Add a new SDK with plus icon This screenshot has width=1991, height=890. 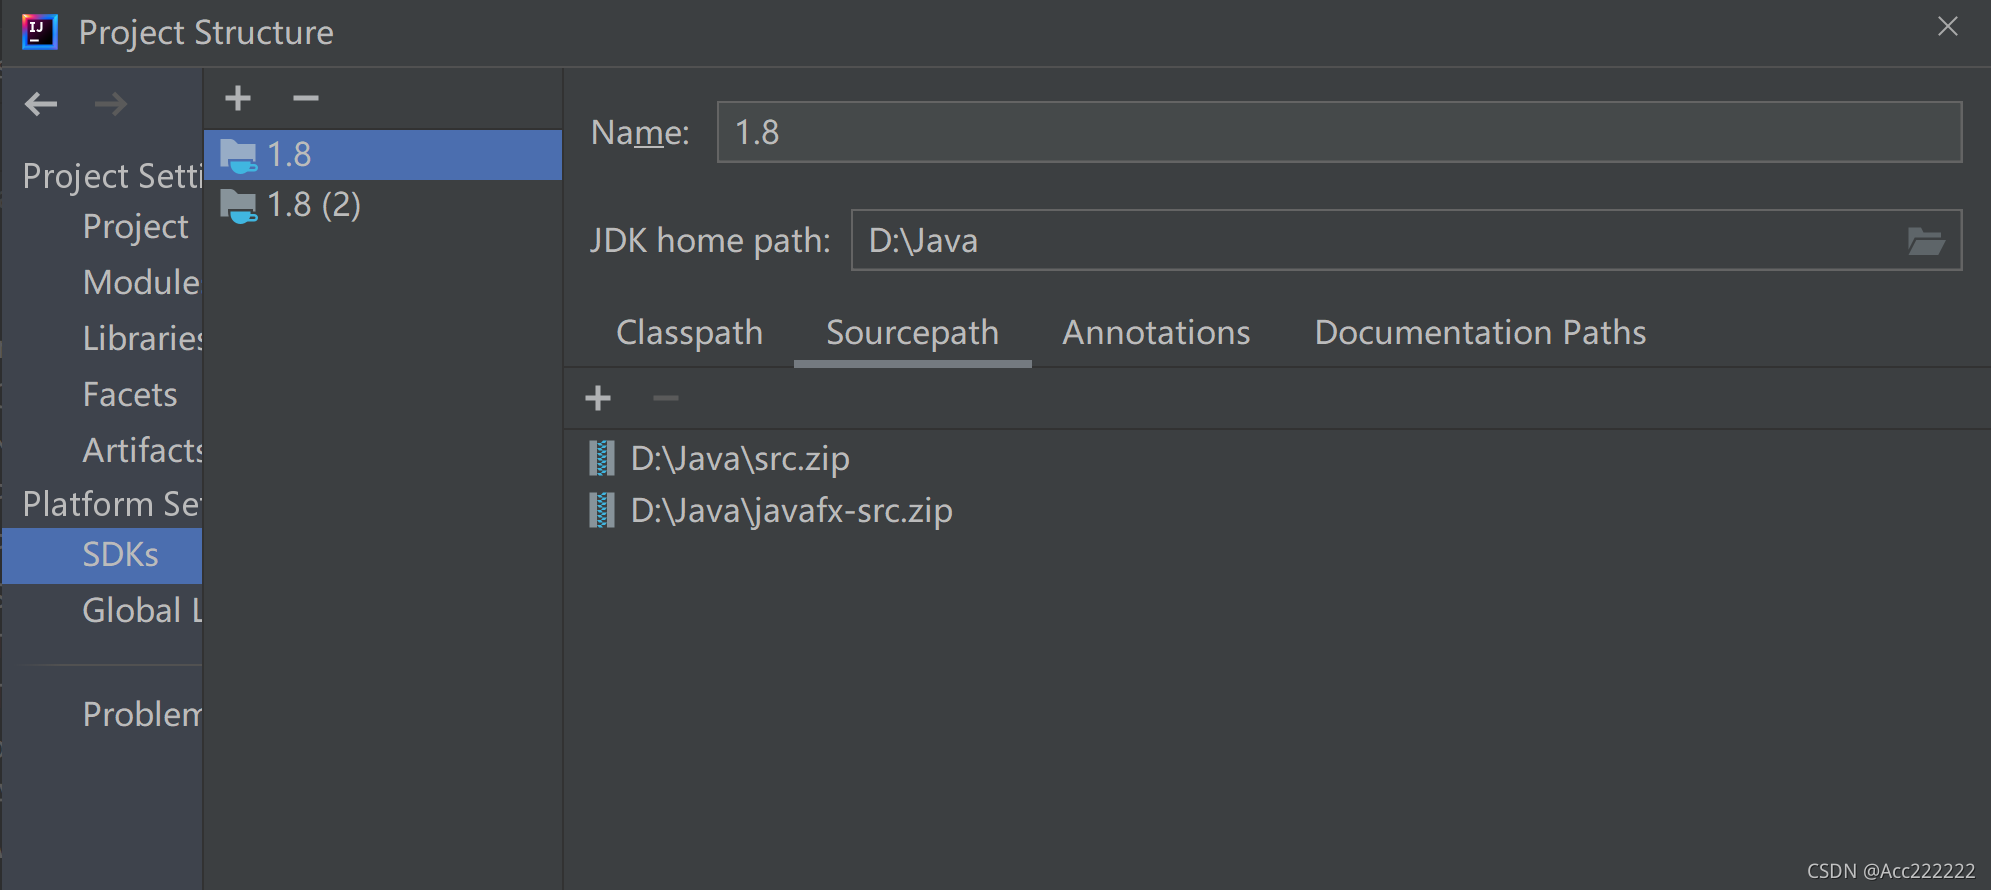click(x=238, y=98)
